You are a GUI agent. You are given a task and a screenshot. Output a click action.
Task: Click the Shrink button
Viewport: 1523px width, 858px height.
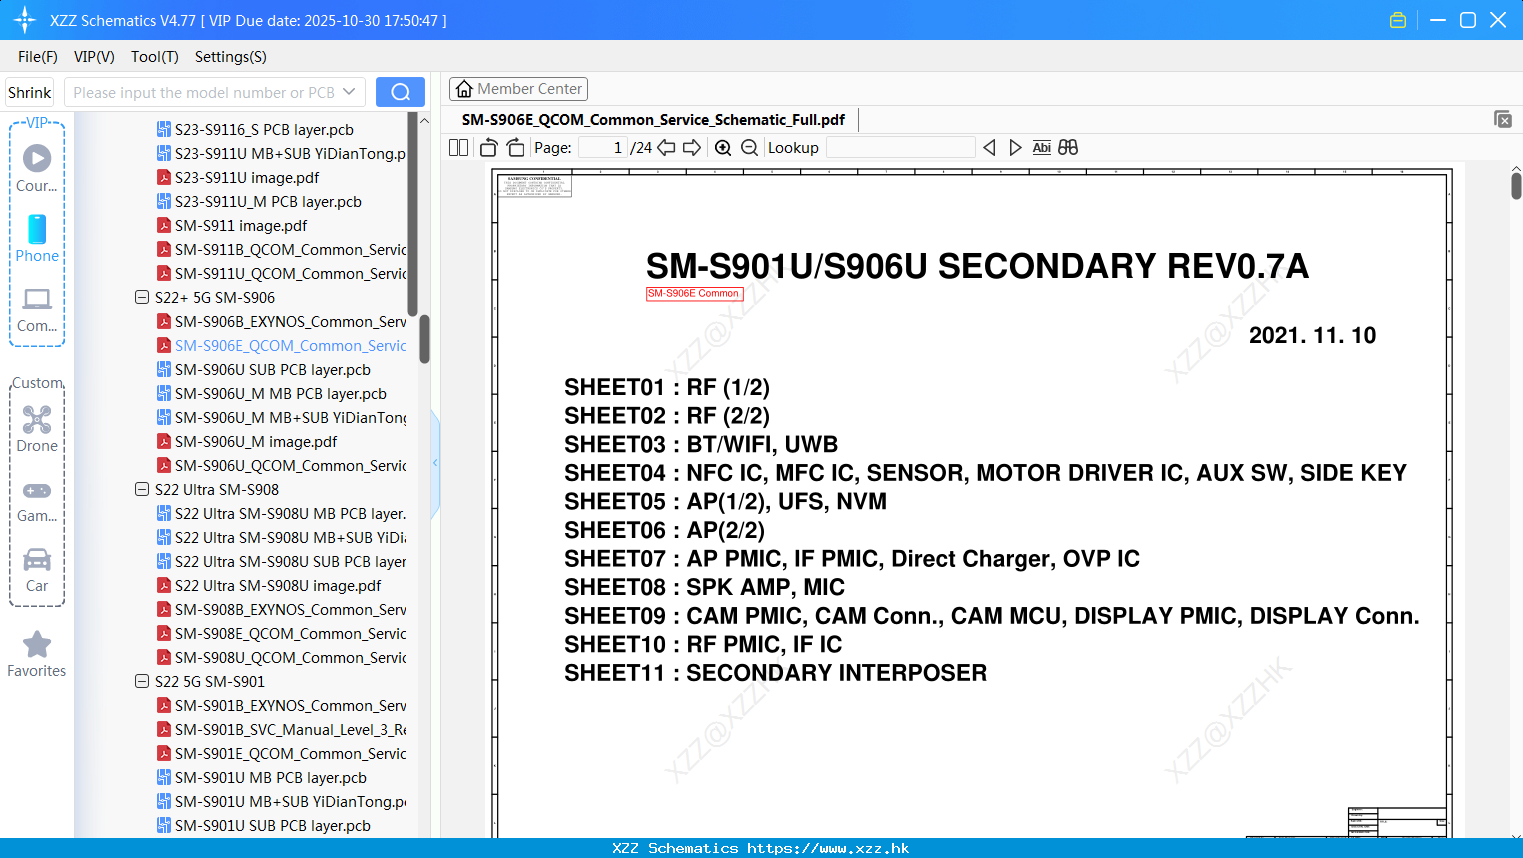29,92
